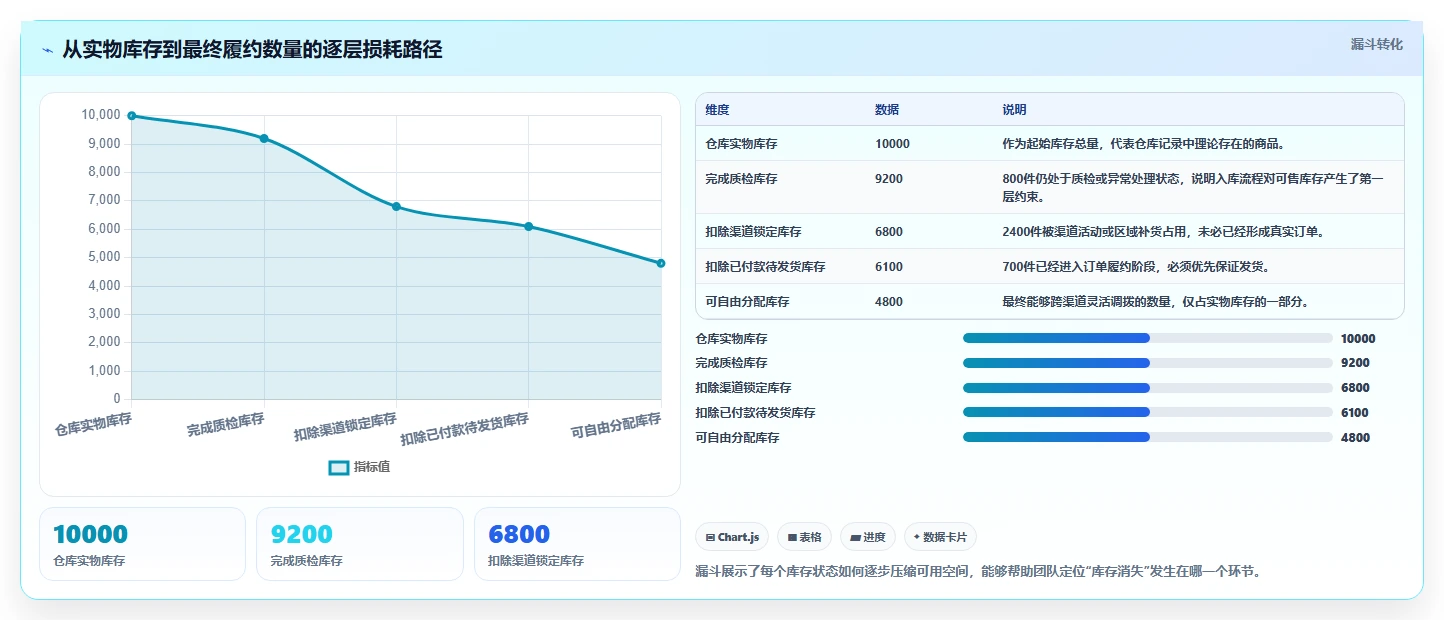This screenshot has width=1444, height=620.
Task: Click the 完成质检库存 progress bar
Action: (x=1147, y=363)
